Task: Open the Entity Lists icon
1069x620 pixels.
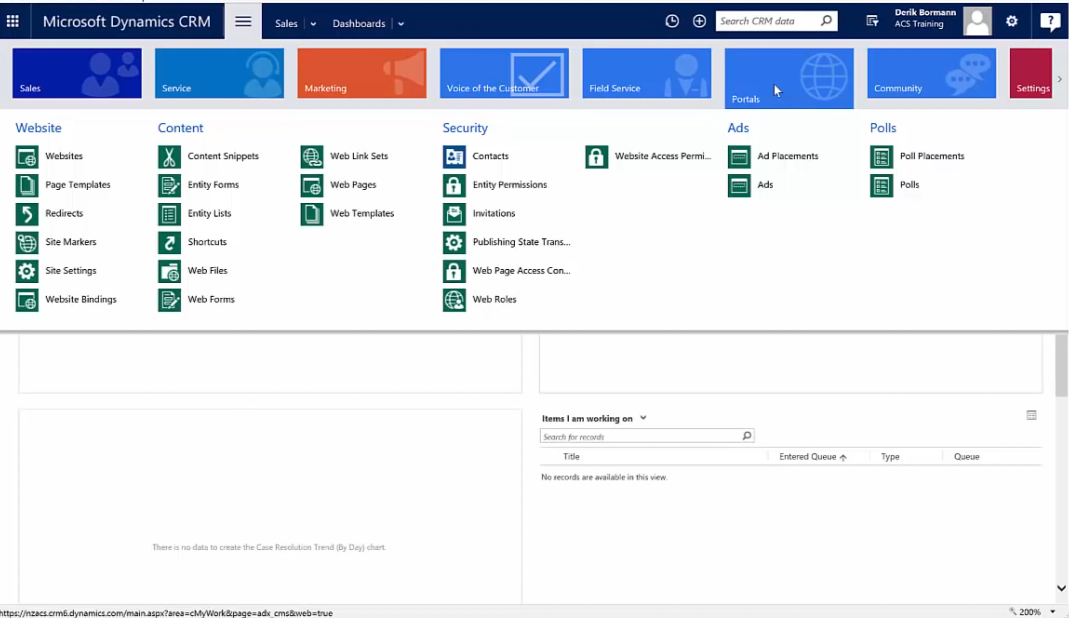Action: (x=169, y=214)
